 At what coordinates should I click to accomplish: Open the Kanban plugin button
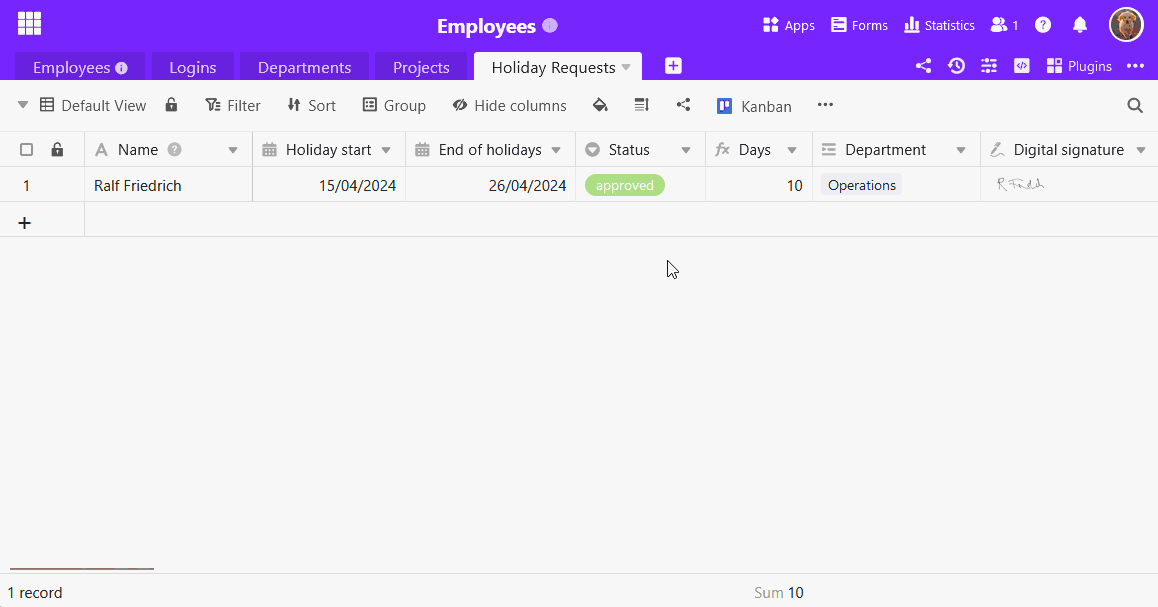754,106
